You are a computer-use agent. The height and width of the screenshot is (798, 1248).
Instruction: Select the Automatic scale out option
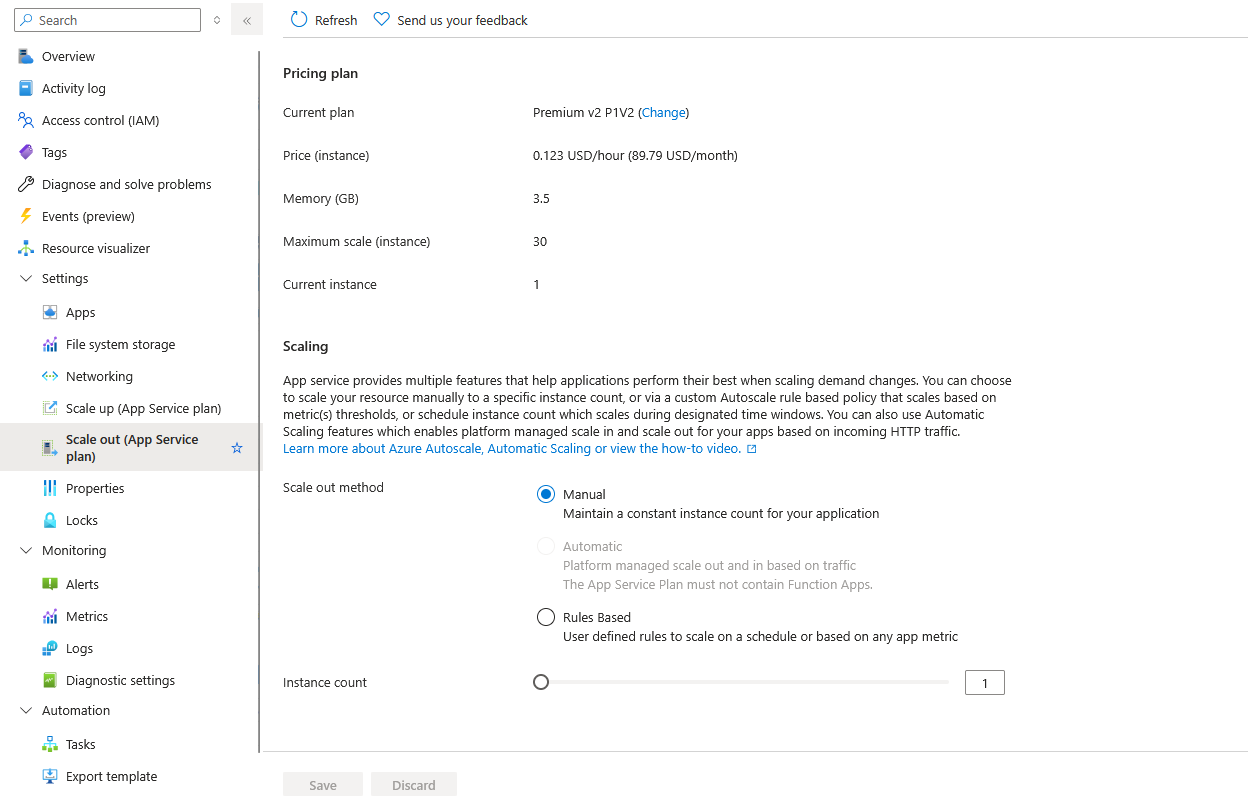pyautogui.click(x=546, y=546)
